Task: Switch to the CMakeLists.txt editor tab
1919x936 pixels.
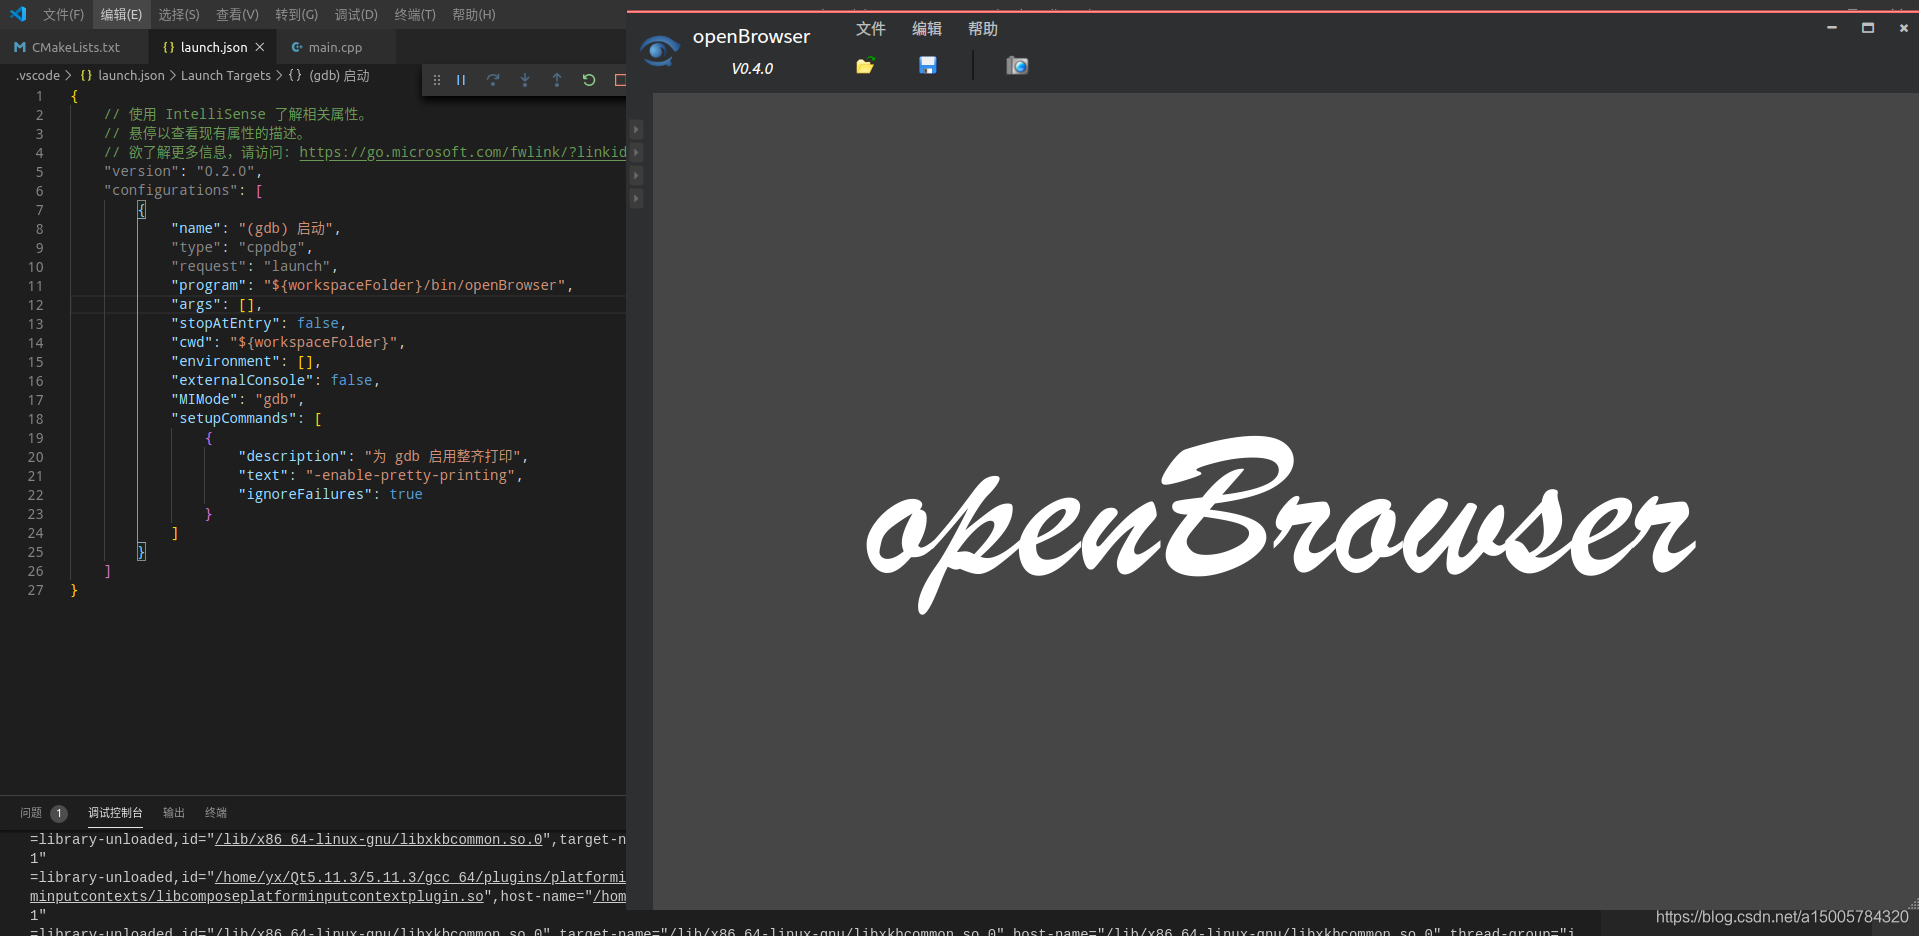Action: 75,47
